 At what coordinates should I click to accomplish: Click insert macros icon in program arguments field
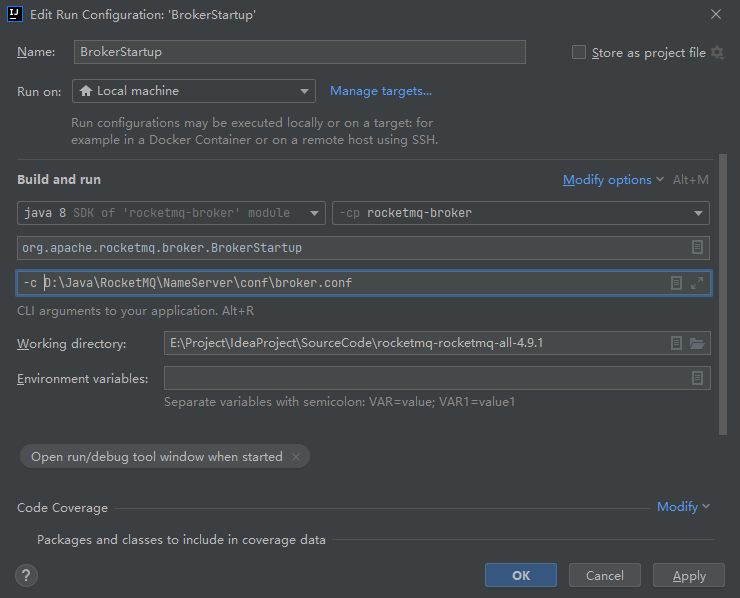point(676,283)
